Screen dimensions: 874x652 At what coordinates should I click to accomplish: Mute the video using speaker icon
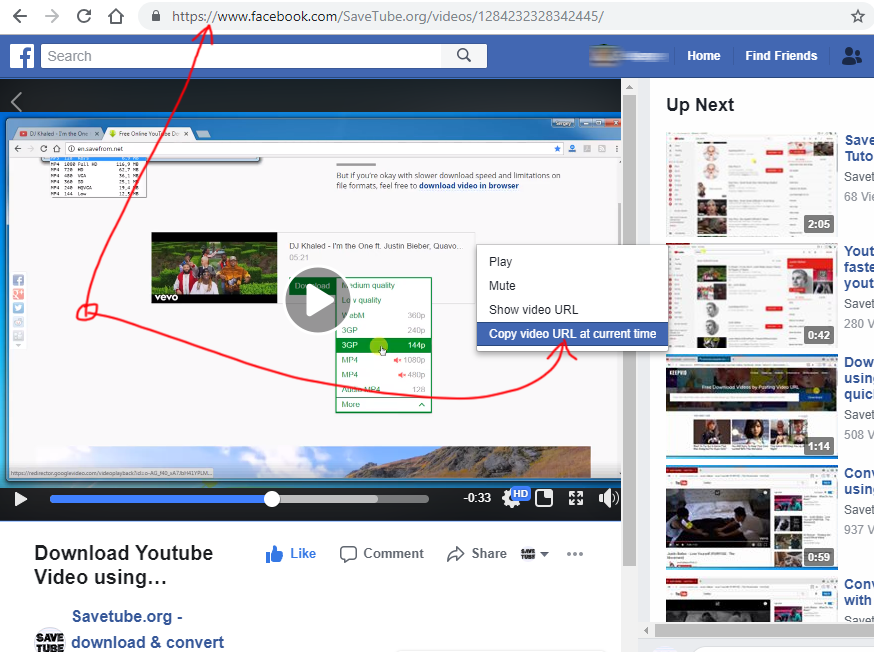tap(607, 498)
